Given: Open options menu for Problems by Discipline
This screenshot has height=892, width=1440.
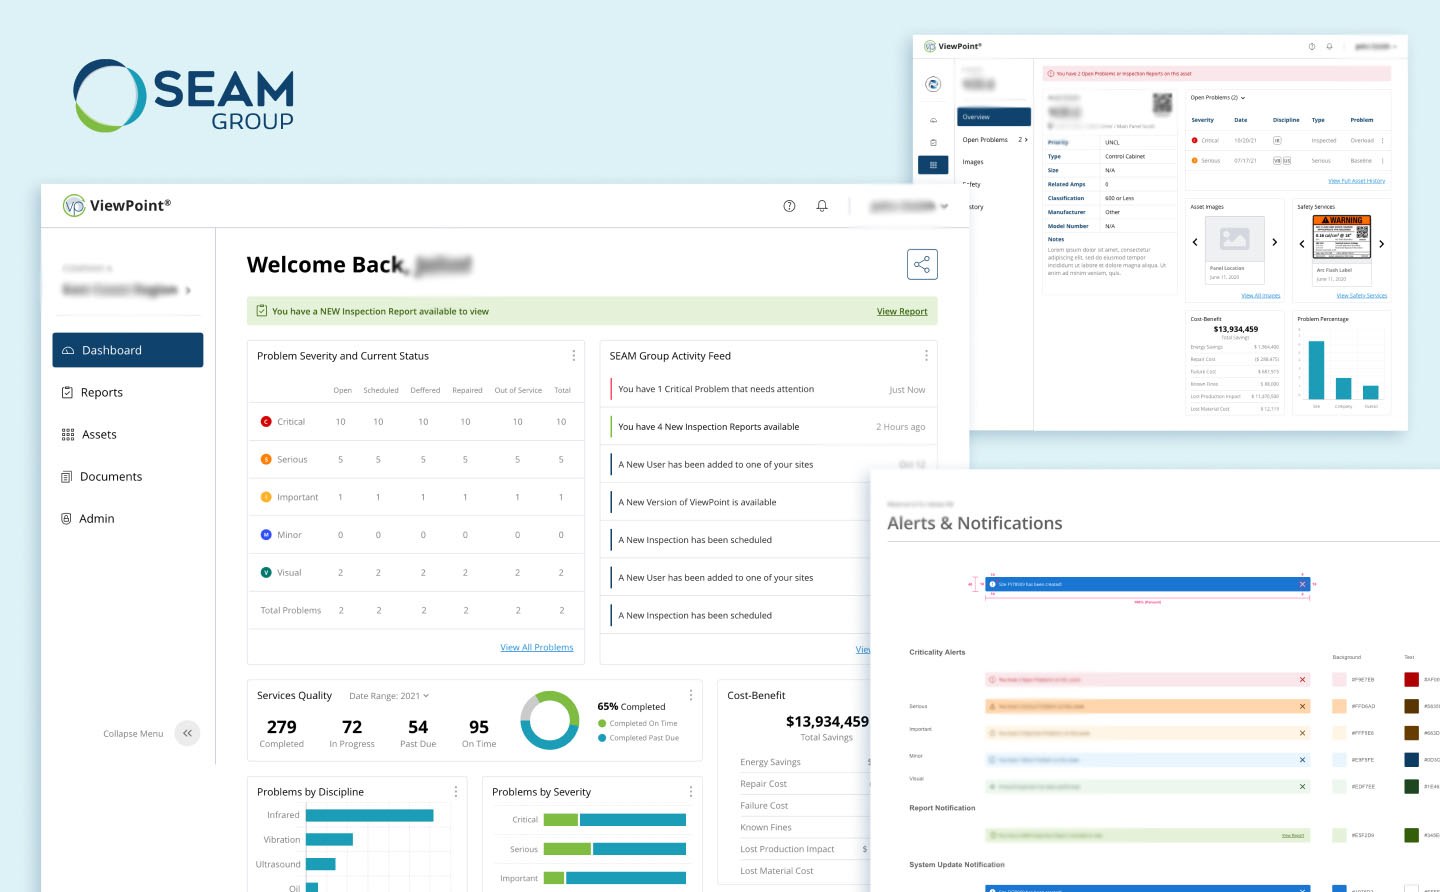Looking at the screenshot, I should (x=456, y=792).
